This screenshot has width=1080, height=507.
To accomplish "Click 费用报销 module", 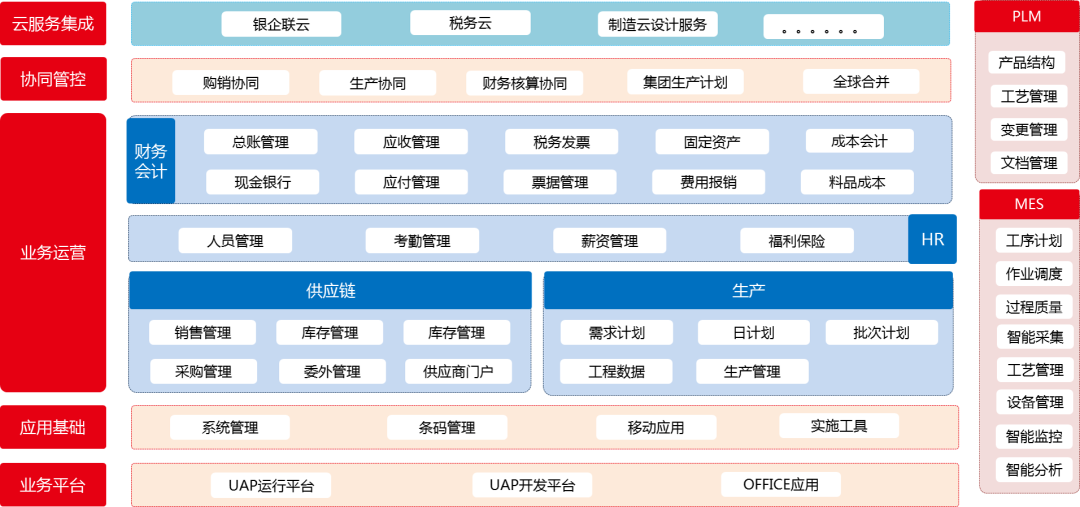I will [709, 183].
